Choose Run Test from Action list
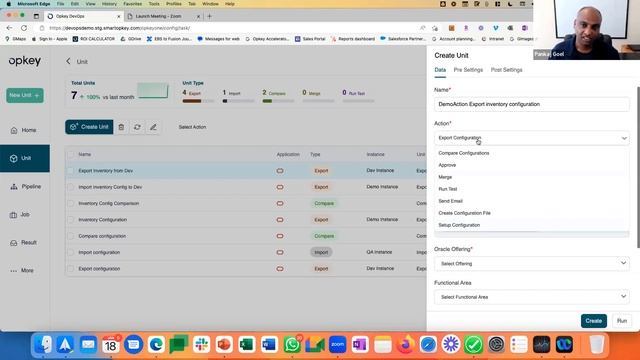640x360 pixels. [x=531, y=189]
